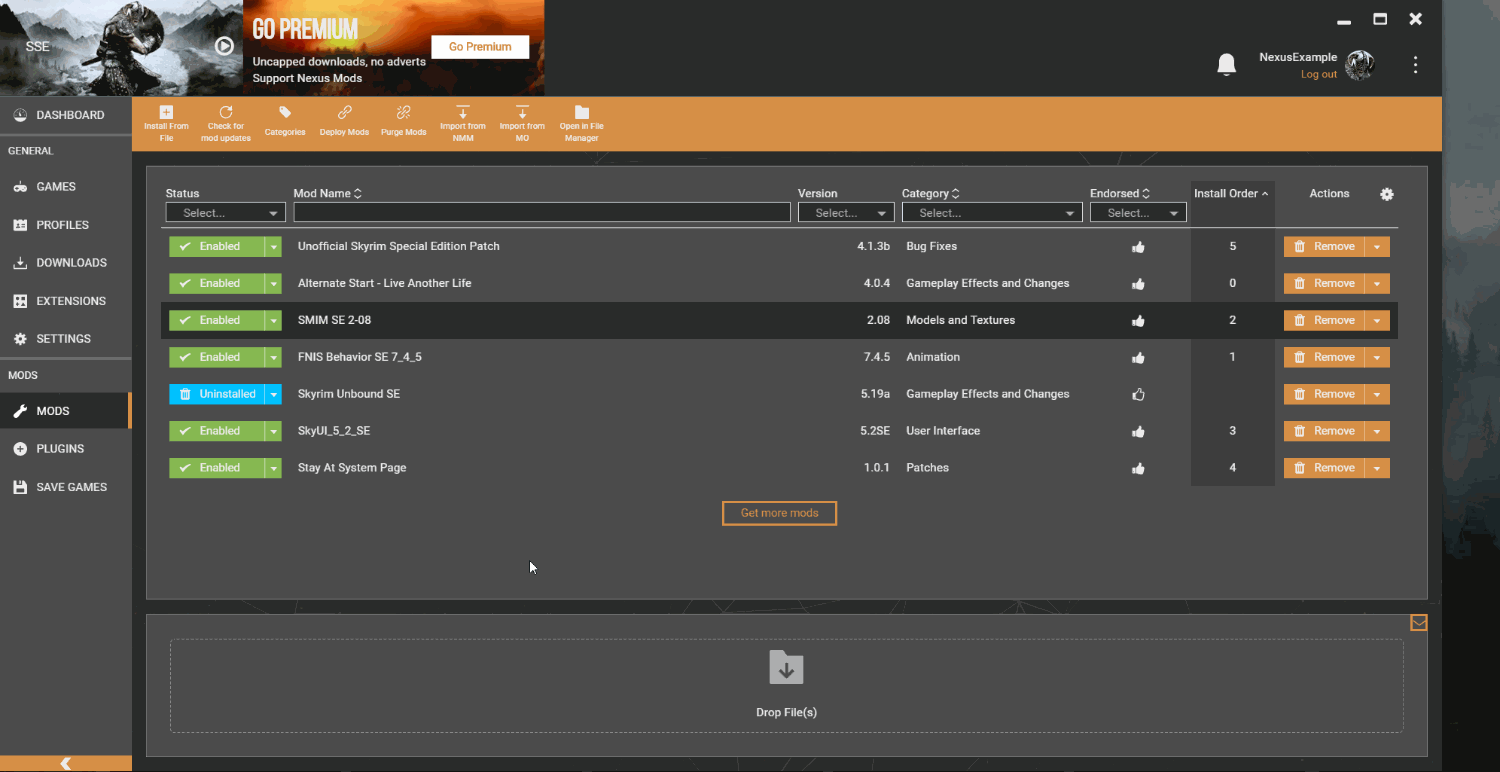Click Install From File toolbar icon
The width and height of the screenshot is (1500, 772).
point(166,113)
